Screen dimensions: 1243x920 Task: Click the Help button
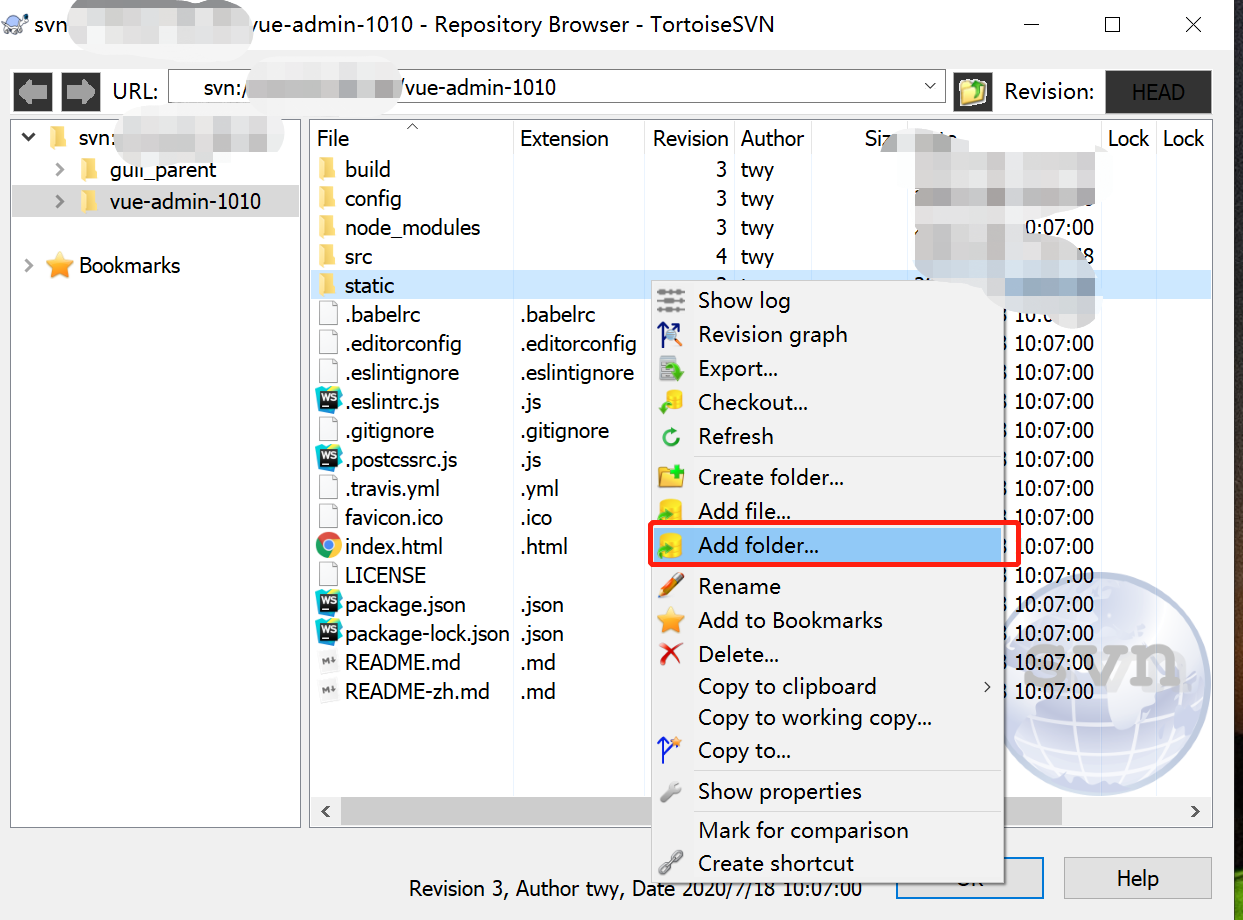tap(1137, 878)
